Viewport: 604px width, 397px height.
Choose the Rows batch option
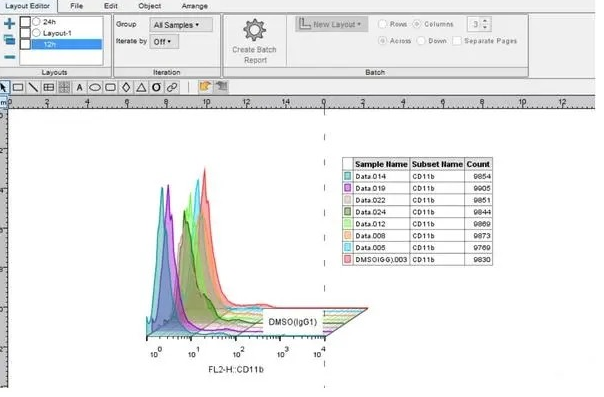coord(382,24)
